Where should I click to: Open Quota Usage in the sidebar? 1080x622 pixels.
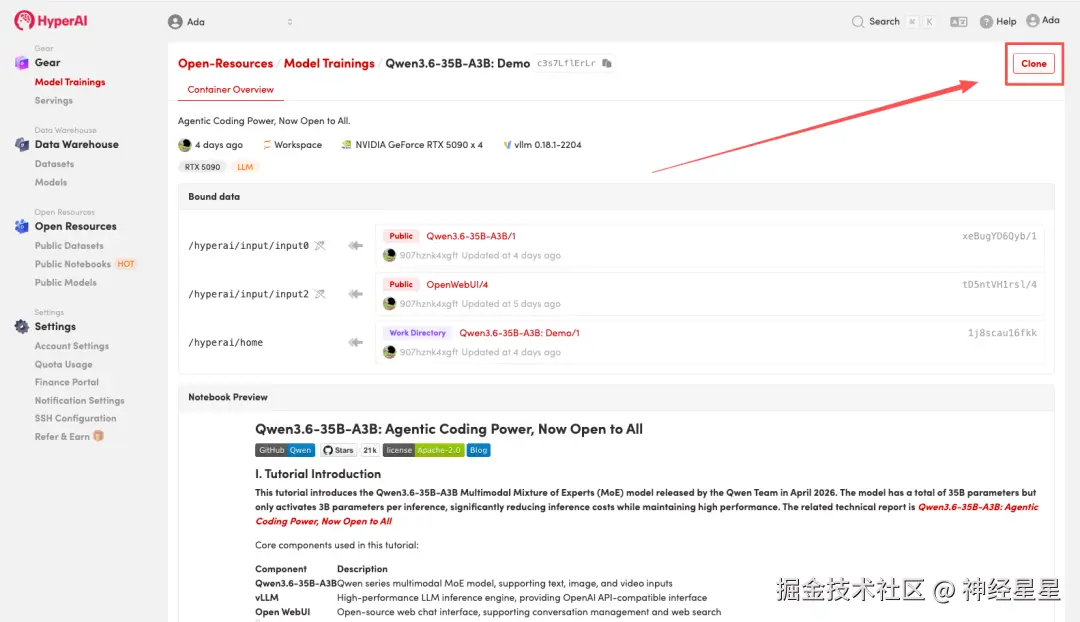click(x=63, y=364)
